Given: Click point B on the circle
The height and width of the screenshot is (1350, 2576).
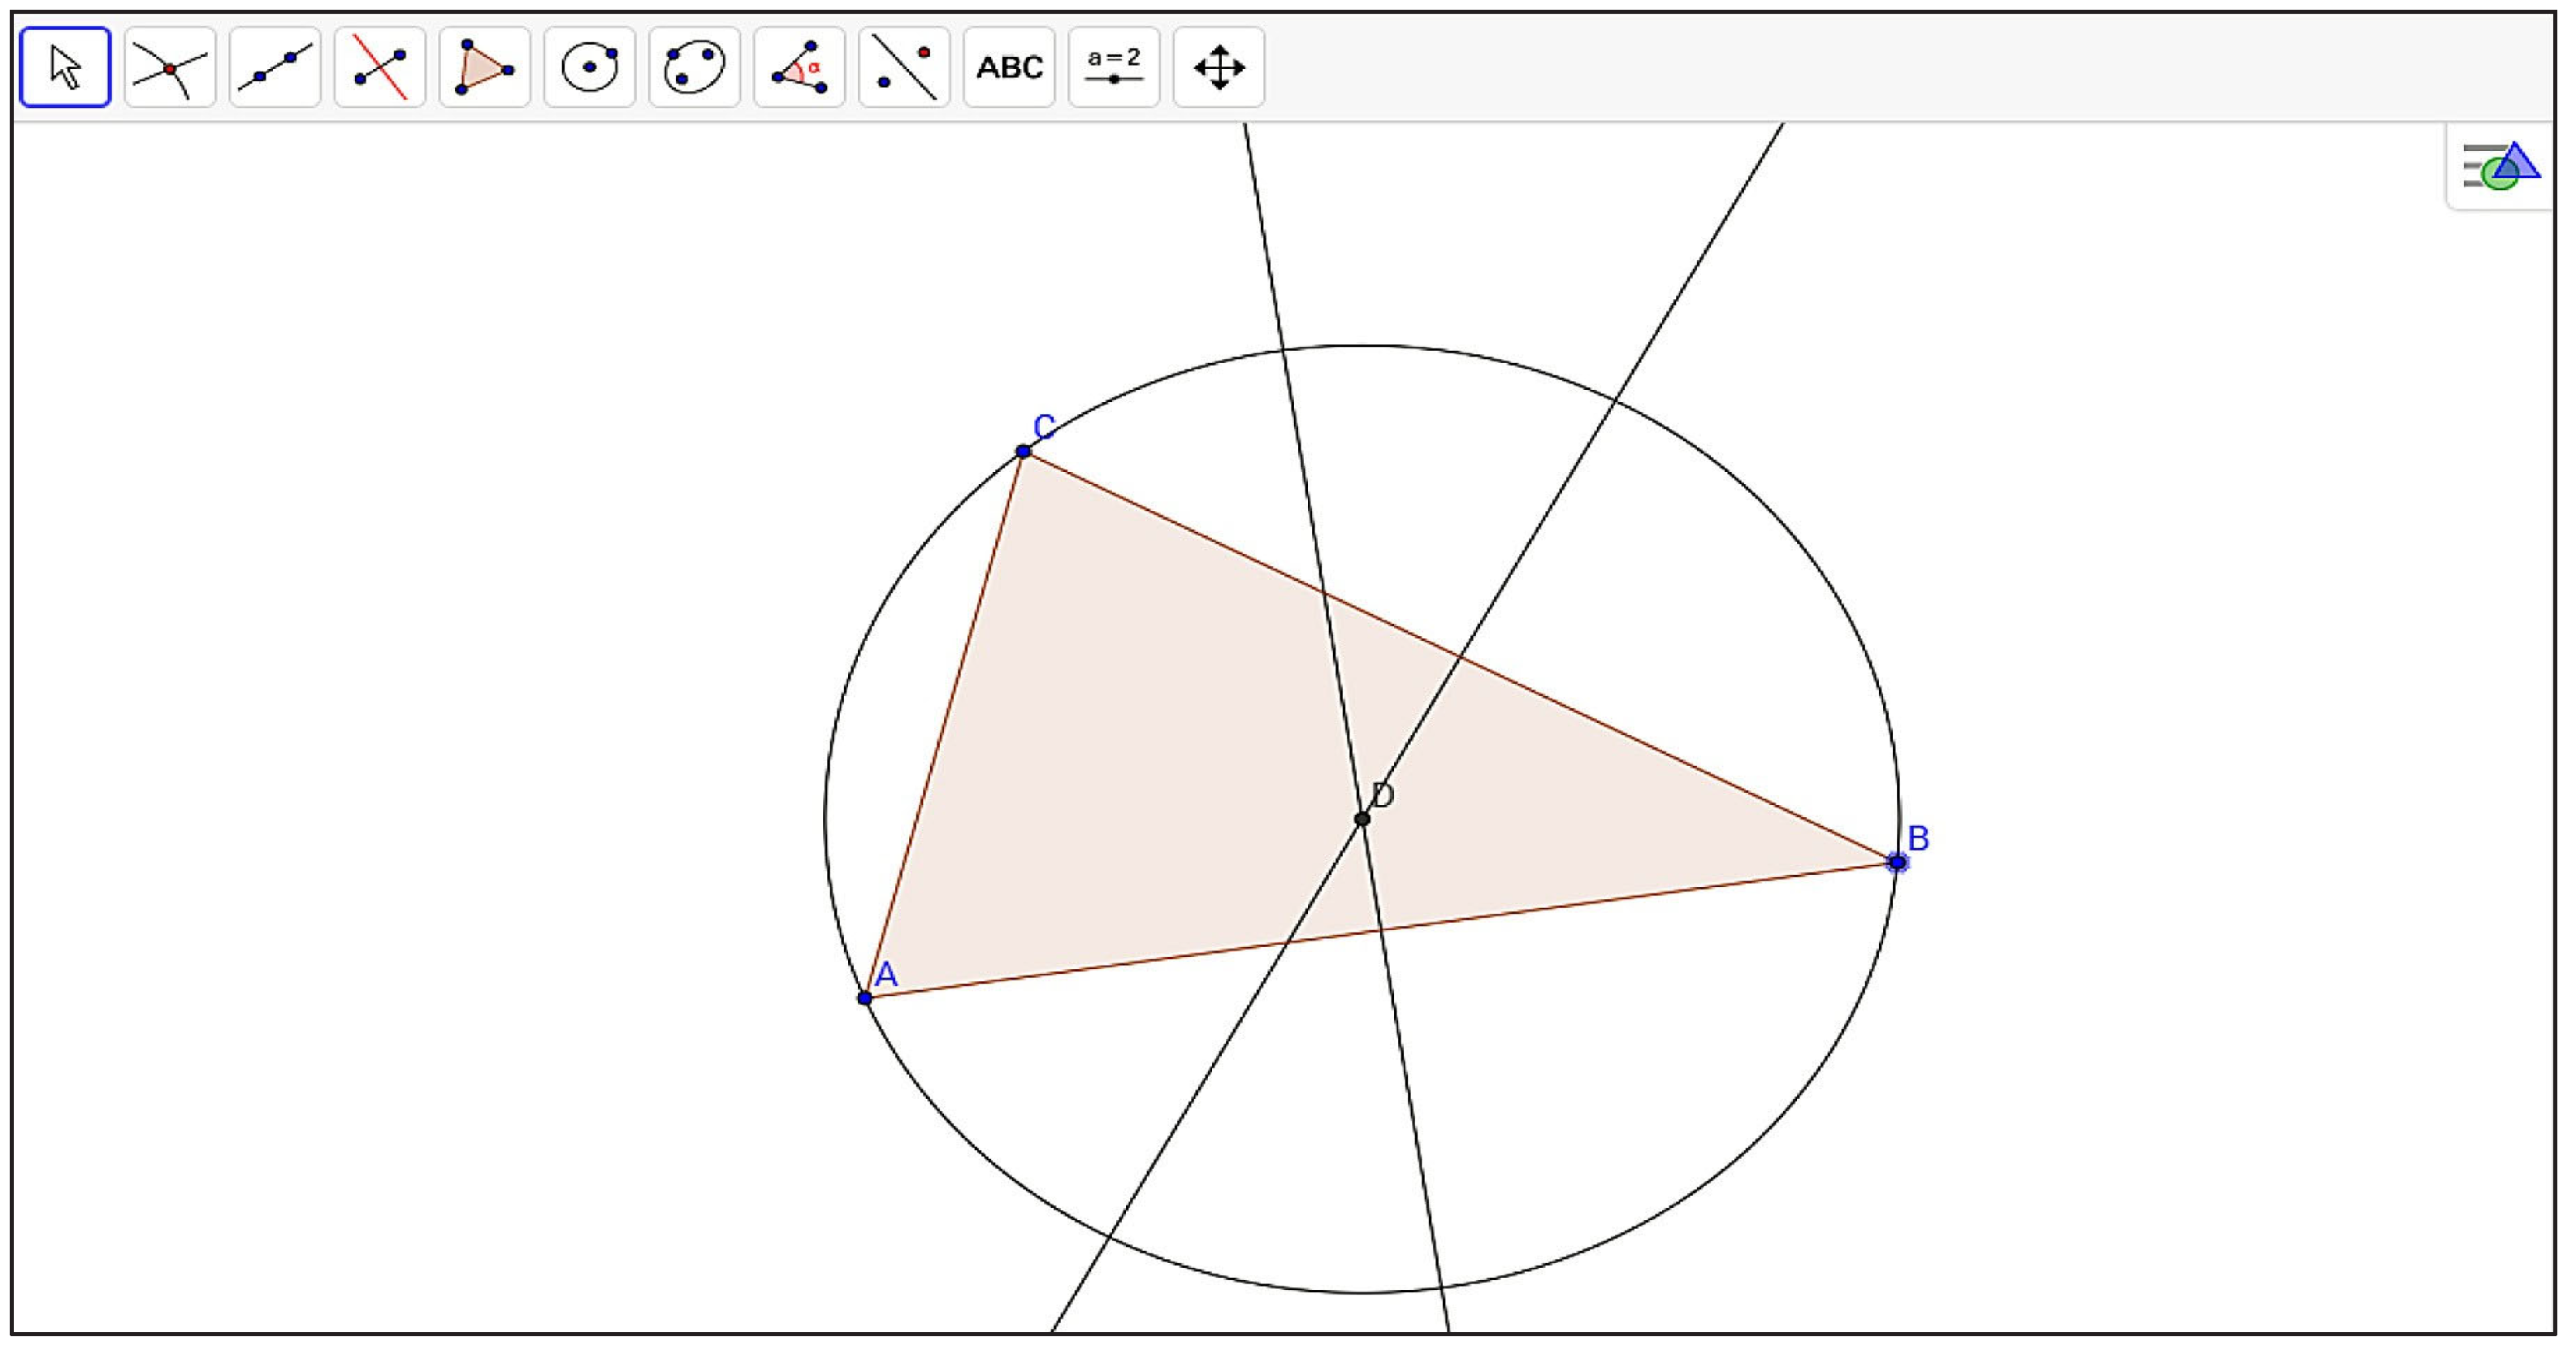Looking at the screenshot, I should click(1897, 862).
